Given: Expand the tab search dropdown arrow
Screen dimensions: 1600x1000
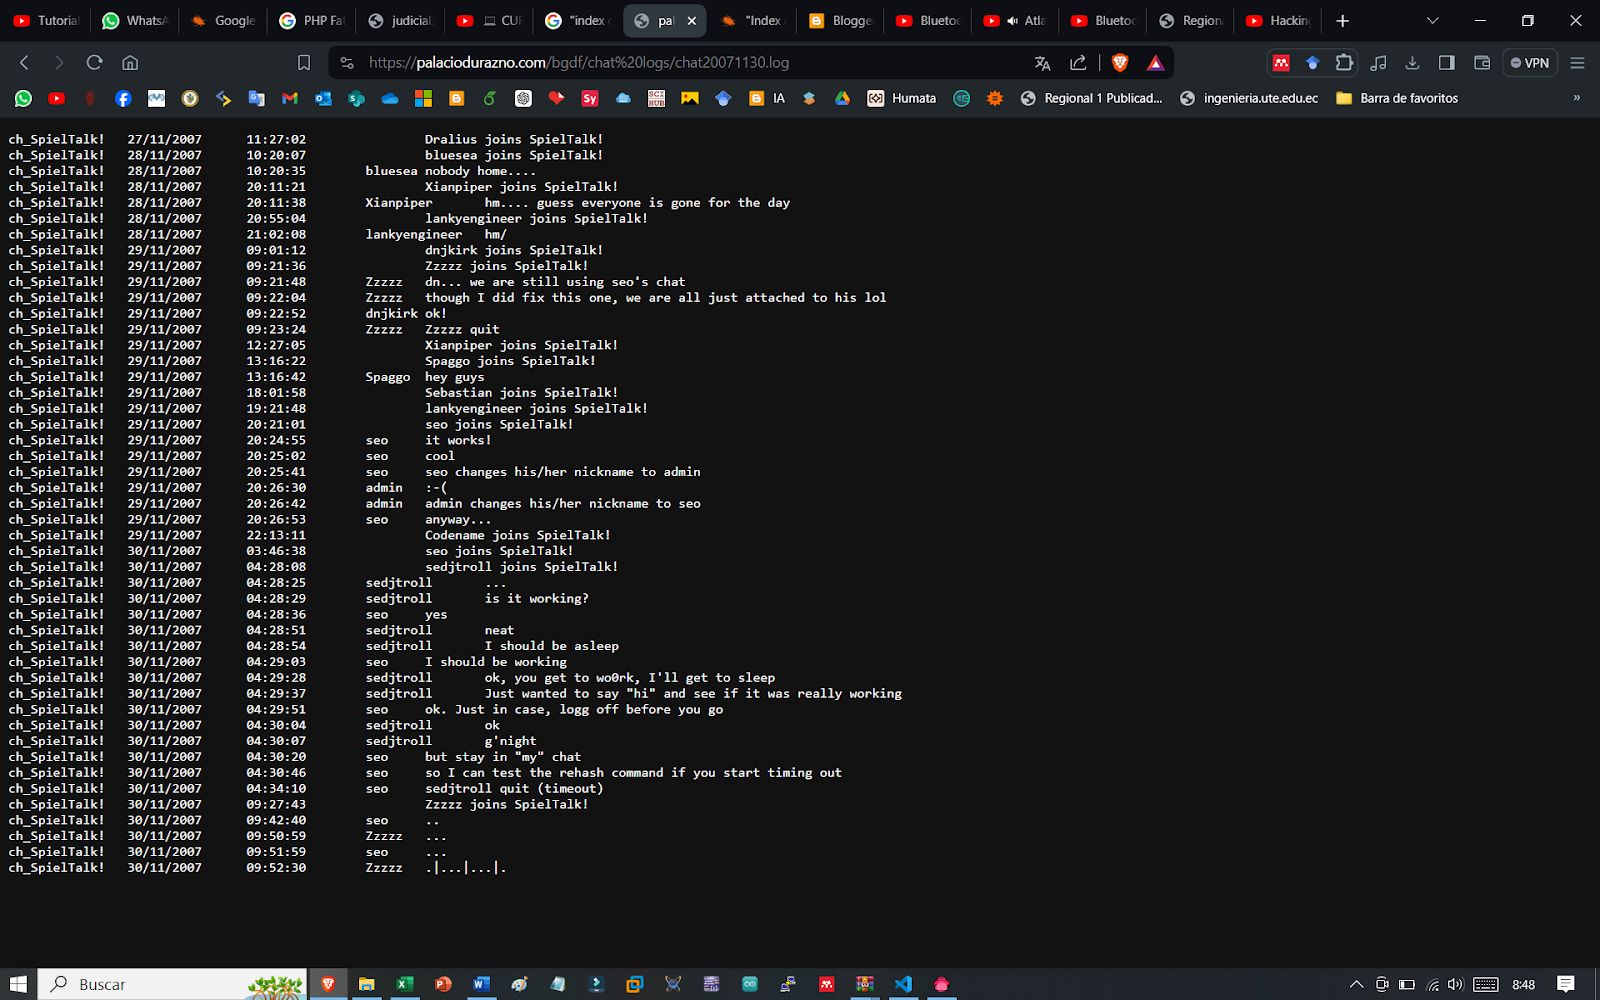Looking at the screenshot, I should click(1432, 20).
